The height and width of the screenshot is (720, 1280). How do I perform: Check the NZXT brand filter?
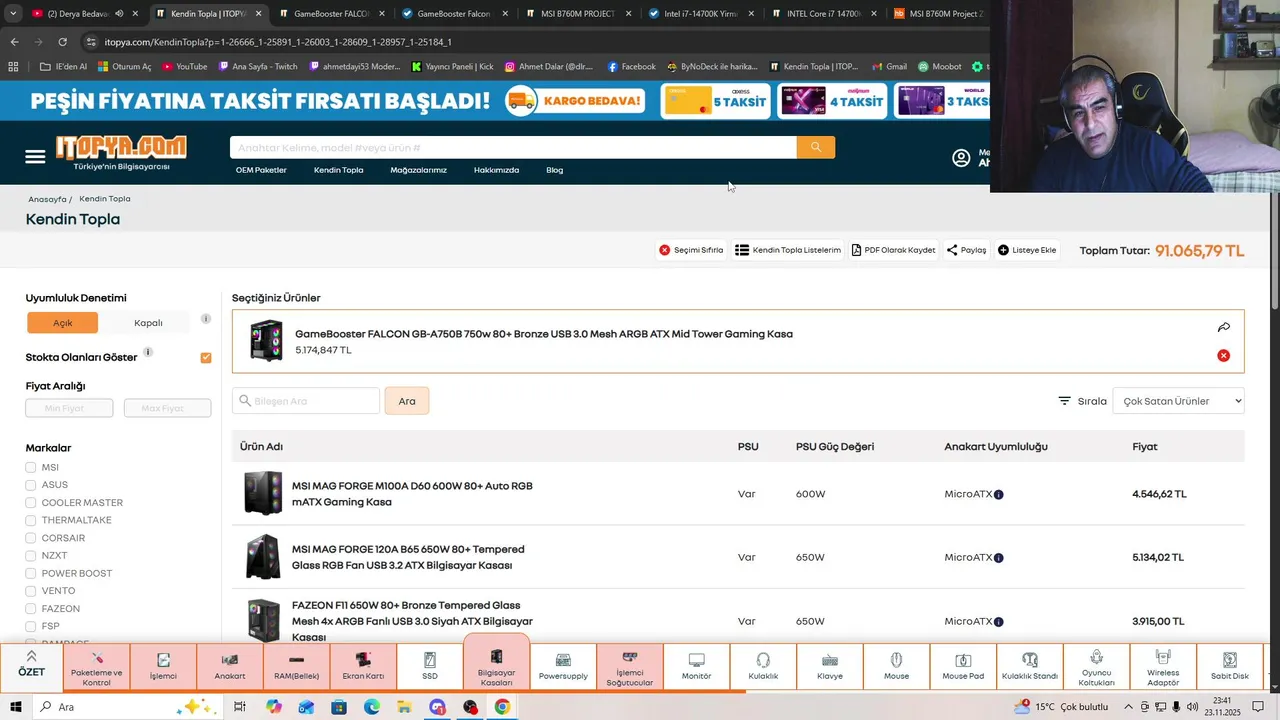click(31, 556)
